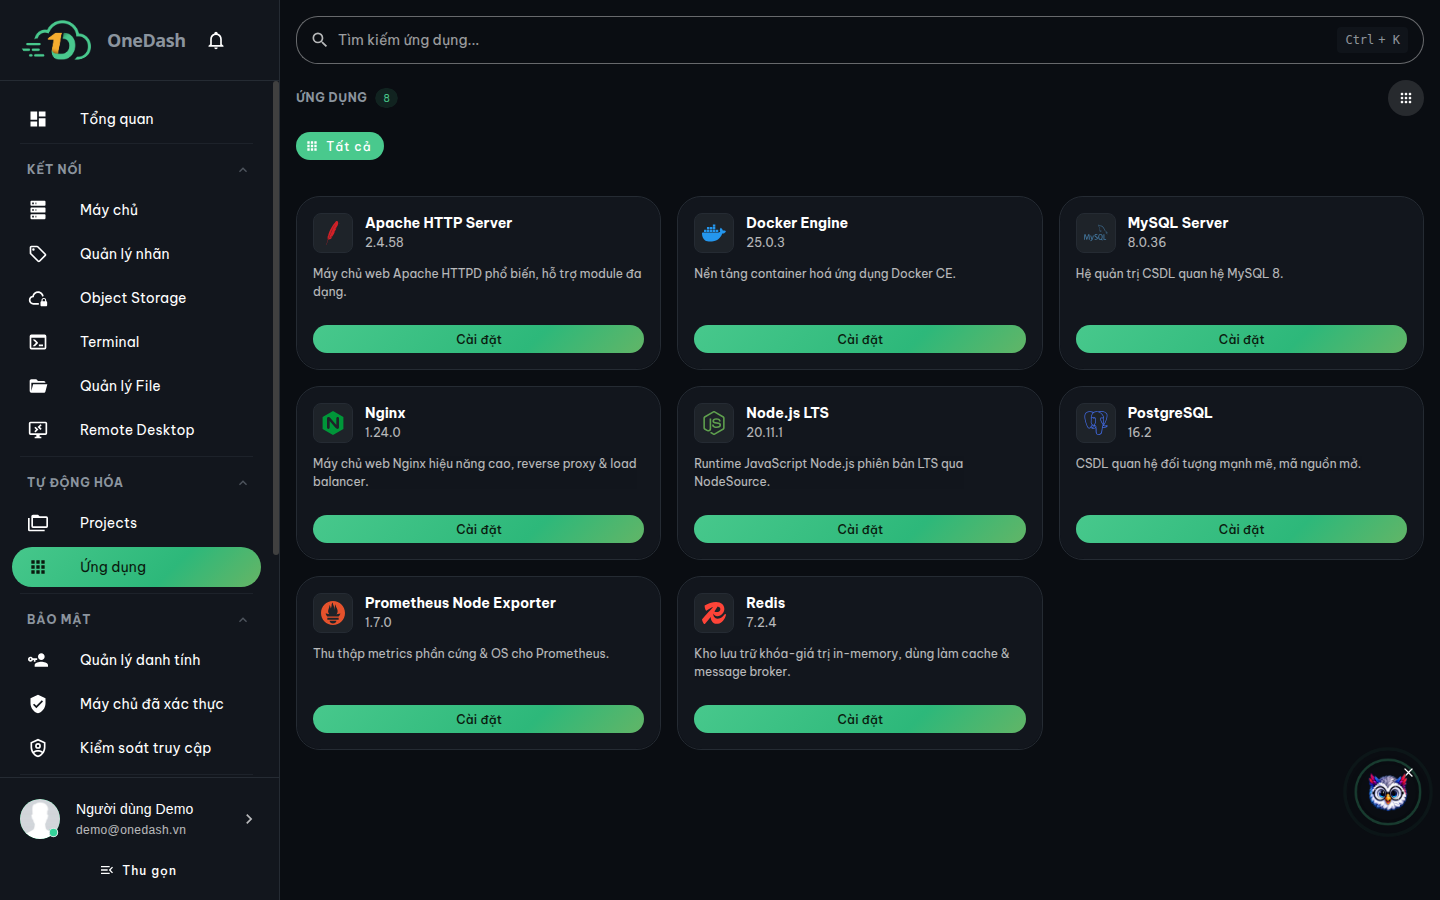The image size is (1440, 900).
Task: Click the Máy chủ server icon
Action: coord(38,210)
